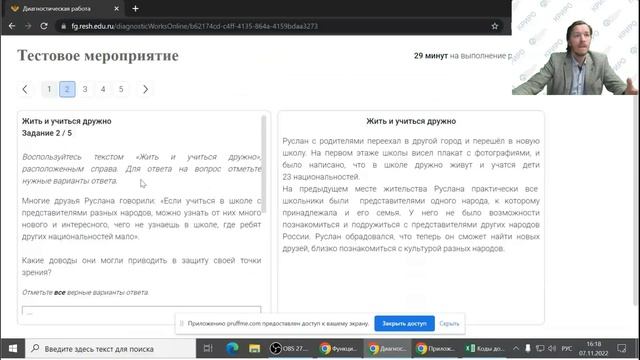Open the Windows Start menu
The width and height of the screenshot is (640, 360).
pos(13,349)
